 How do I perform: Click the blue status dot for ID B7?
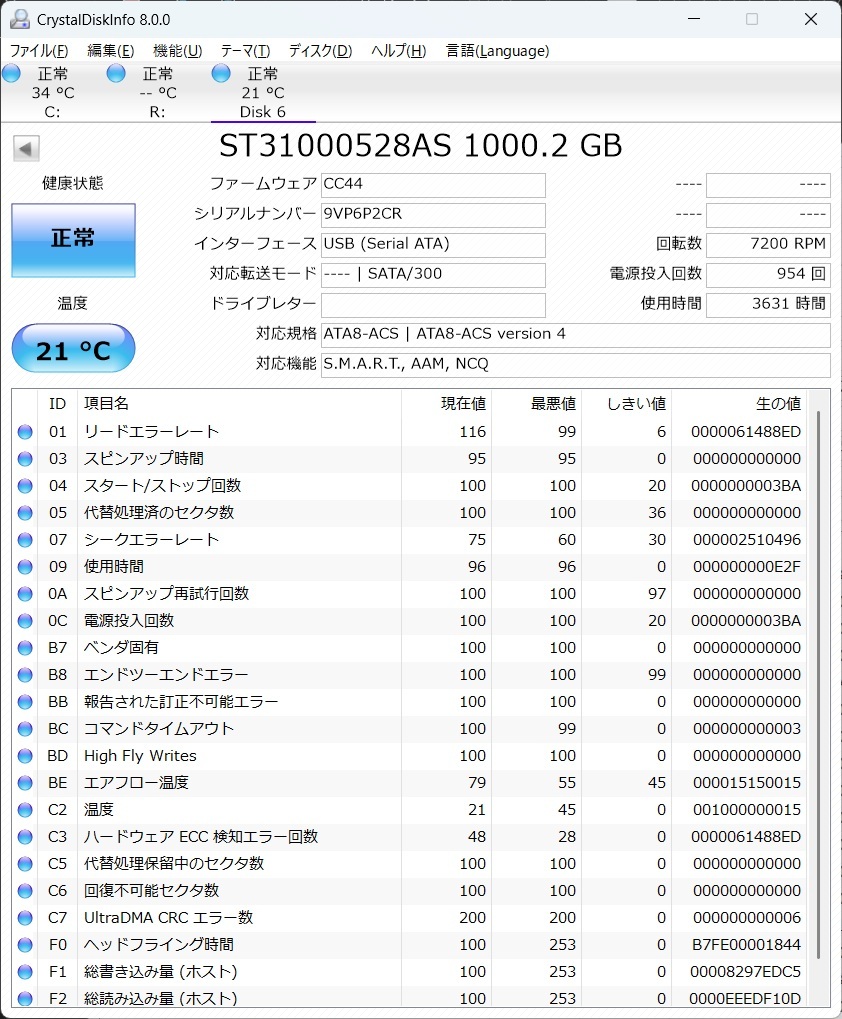[x=25, y=648]
